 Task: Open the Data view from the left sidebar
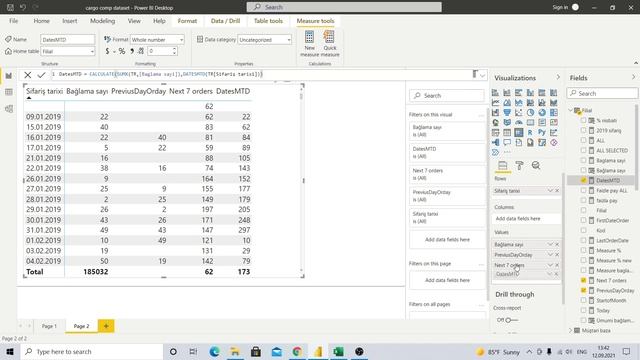pos(9,92)
